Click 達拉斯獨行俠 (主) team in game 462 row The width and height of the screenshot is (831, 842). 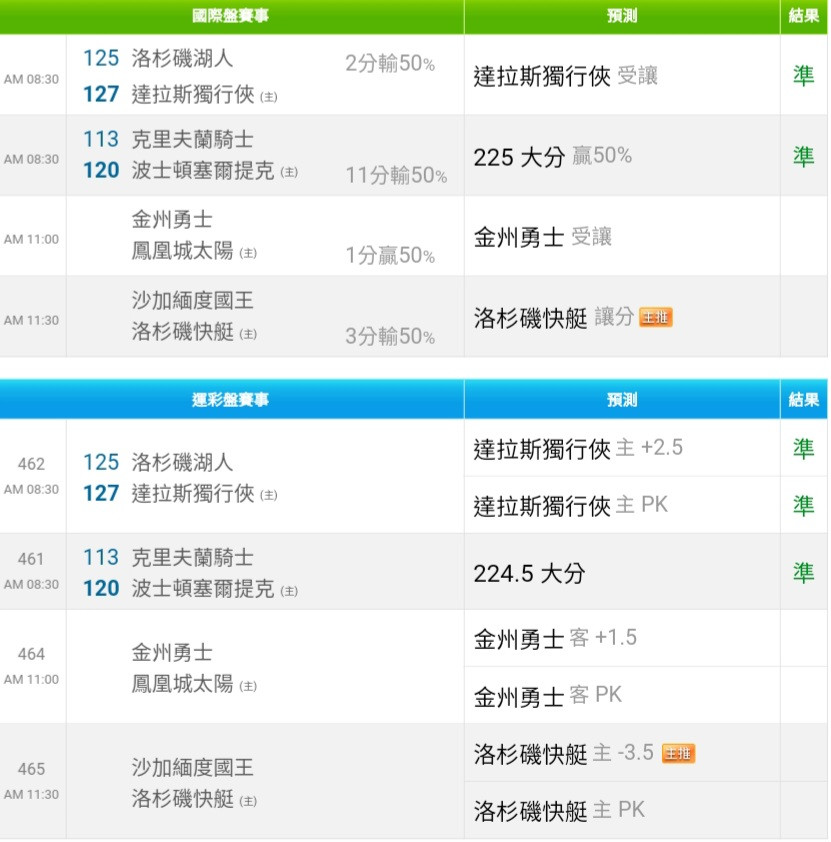tap(205, 493)
